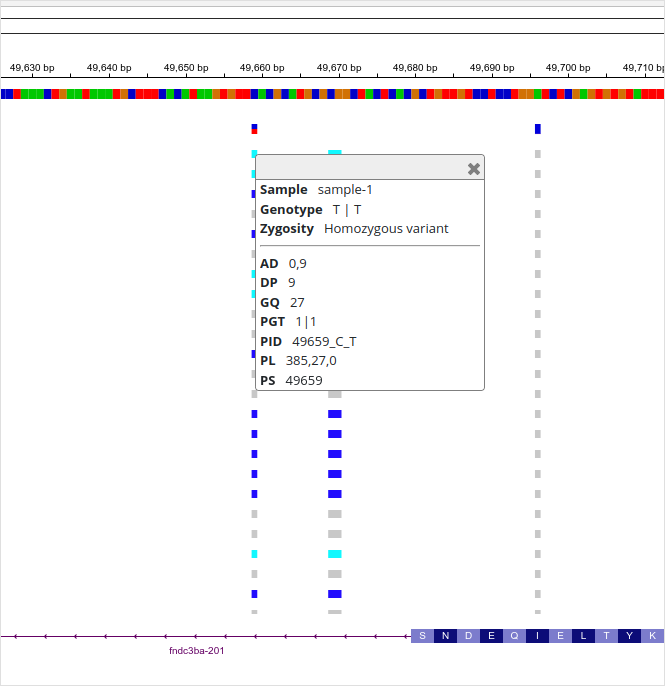Click the '49,660 bp' ruler label
Viewport: 665px width, 686px height.
(x=262, y=68)
